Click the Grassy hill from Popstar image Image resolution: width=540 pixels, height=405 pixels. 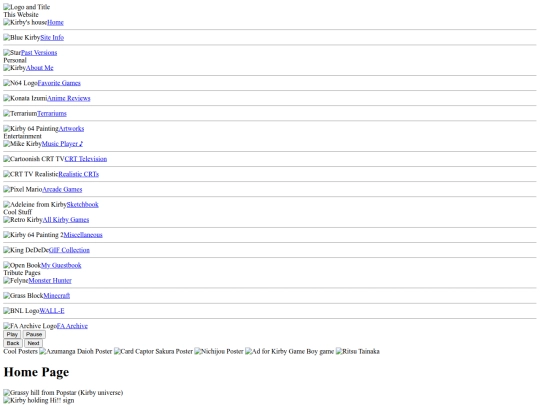(x=63, y=393)
